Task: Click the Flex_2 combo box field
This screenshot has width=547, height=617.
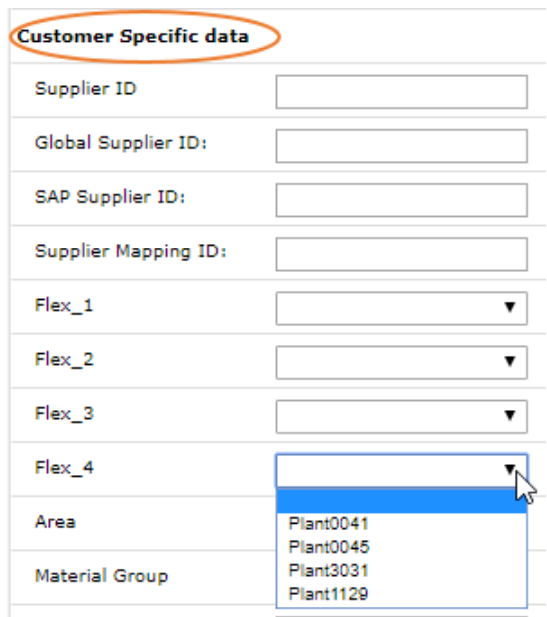Action: tap(401, 362)
